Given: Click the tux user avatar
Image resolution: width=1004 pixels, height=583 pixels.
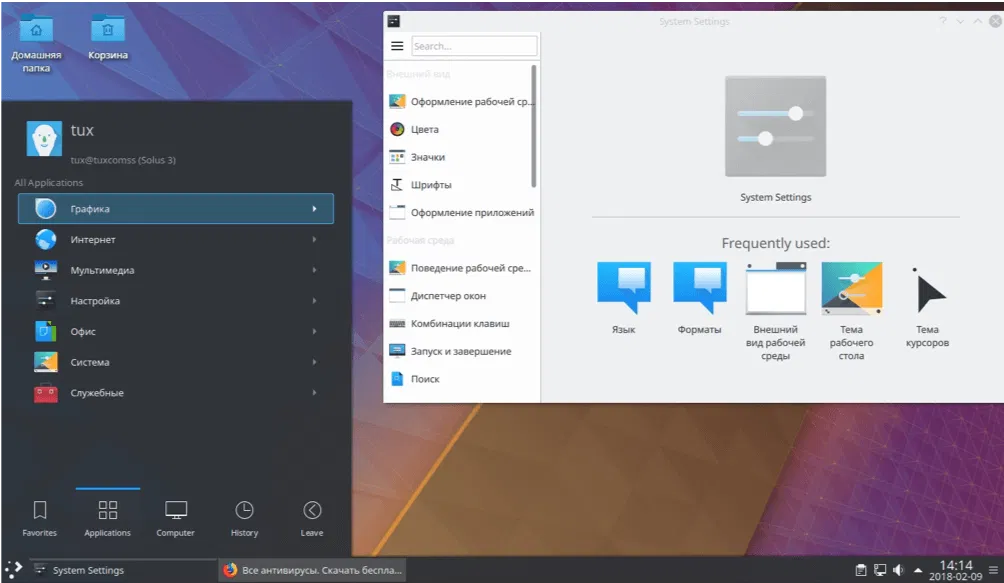Looking at the screenshot, I should [x=44, y=138].
